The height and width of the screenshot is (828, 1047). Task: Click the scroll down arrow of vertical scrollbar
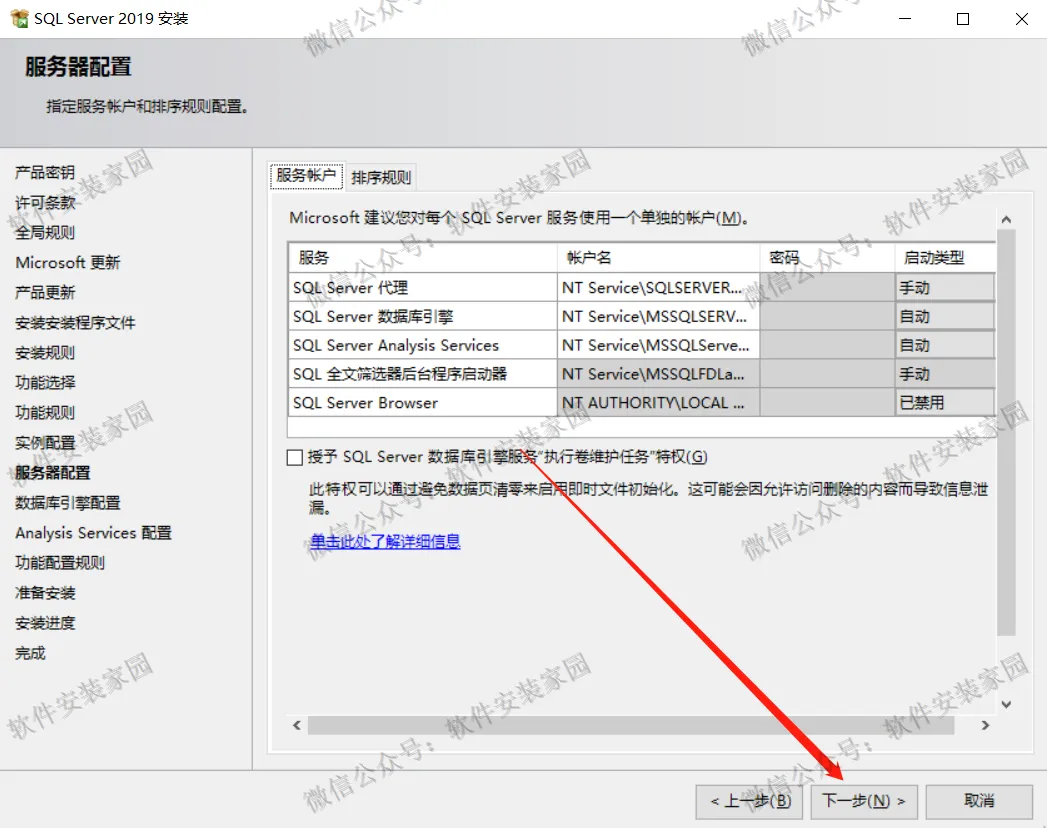click(1006, 704)
